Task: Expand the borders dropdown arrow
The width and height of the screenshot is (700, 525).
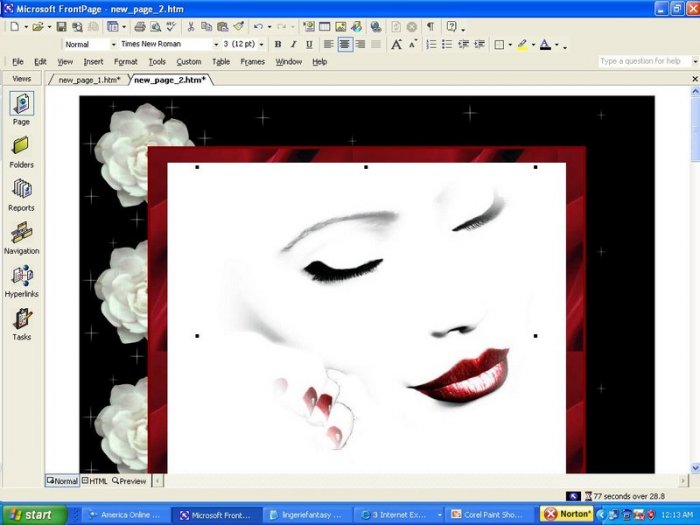Action: pyautogui.click(x=510, y=45)
